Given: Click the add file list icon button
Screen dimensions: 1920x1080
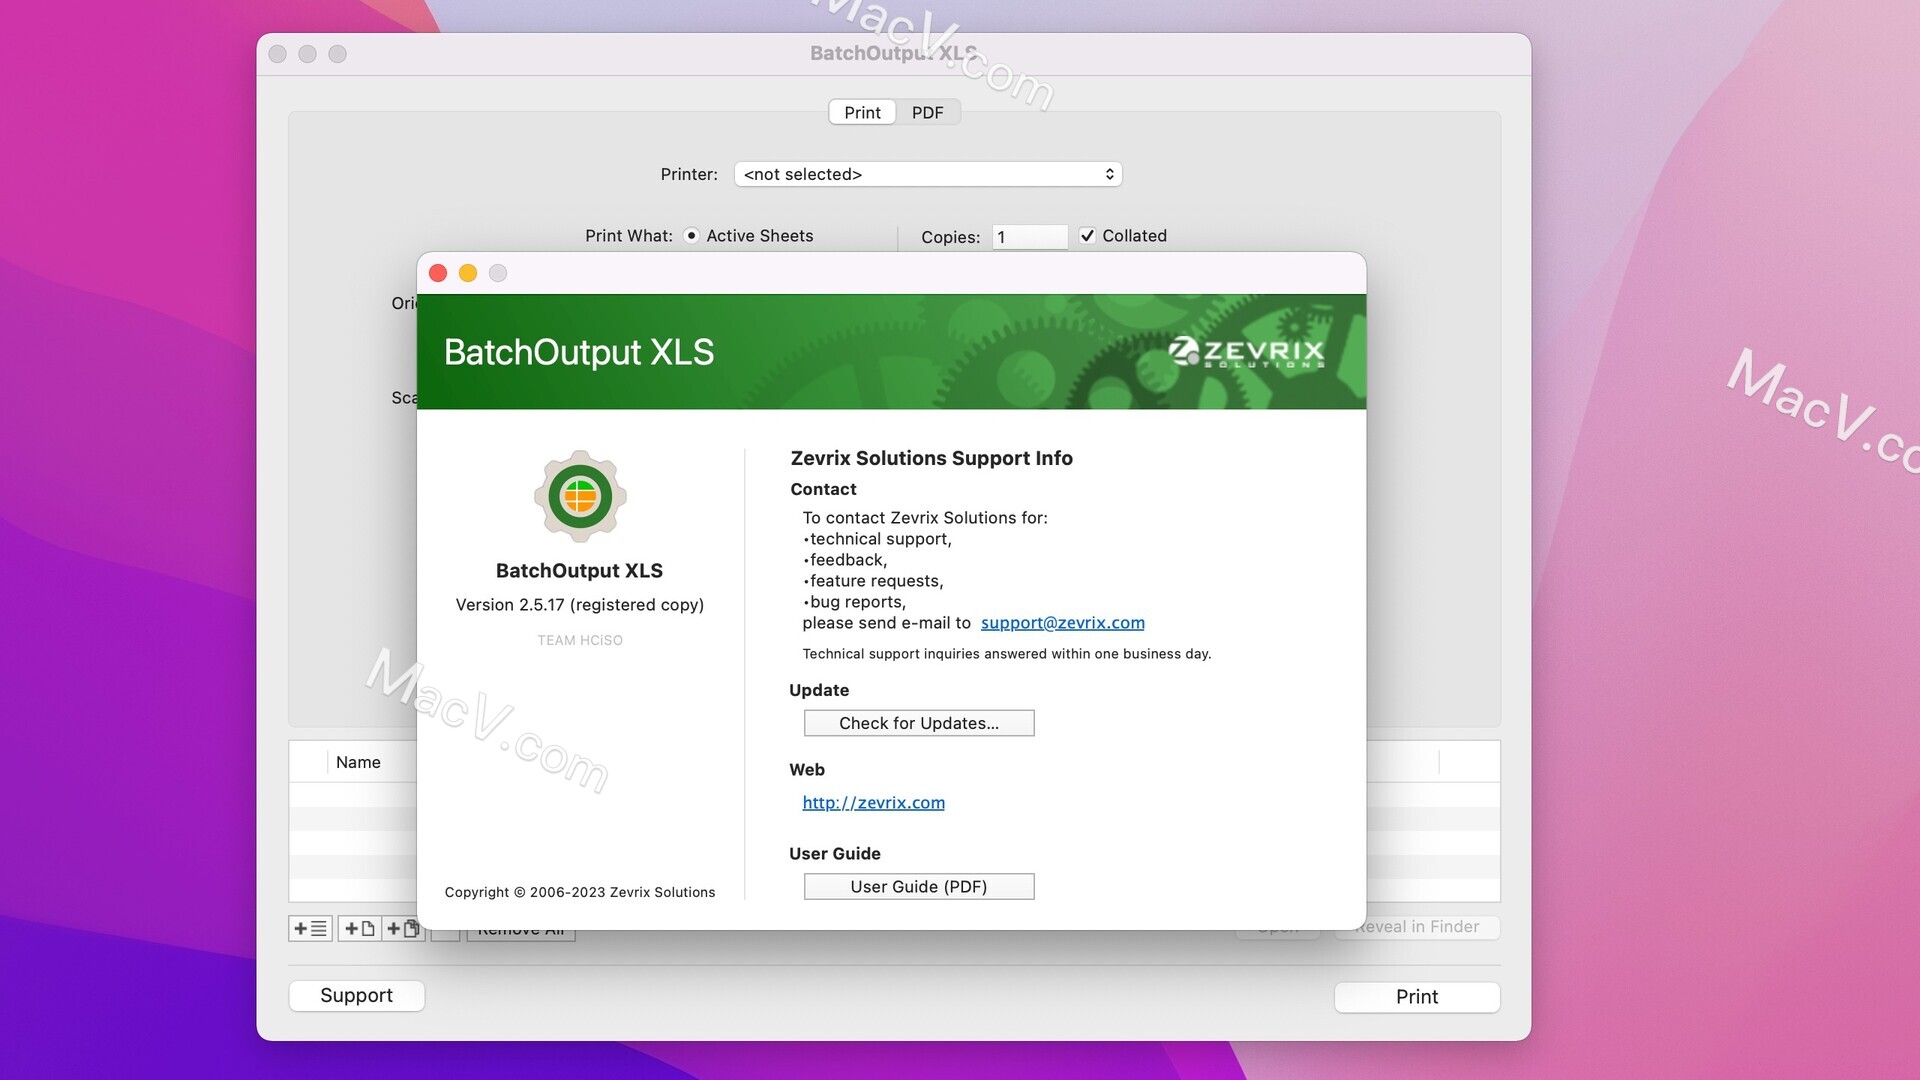Looking at the screenshot, I should click(x=310, y=929).
